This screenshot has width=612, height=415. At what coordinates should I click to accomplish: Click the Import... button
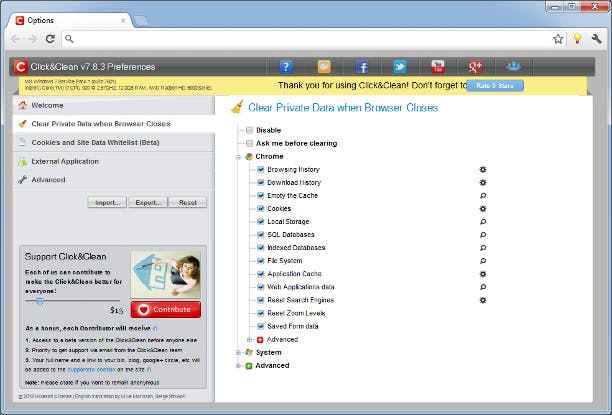tap(107, 203)
